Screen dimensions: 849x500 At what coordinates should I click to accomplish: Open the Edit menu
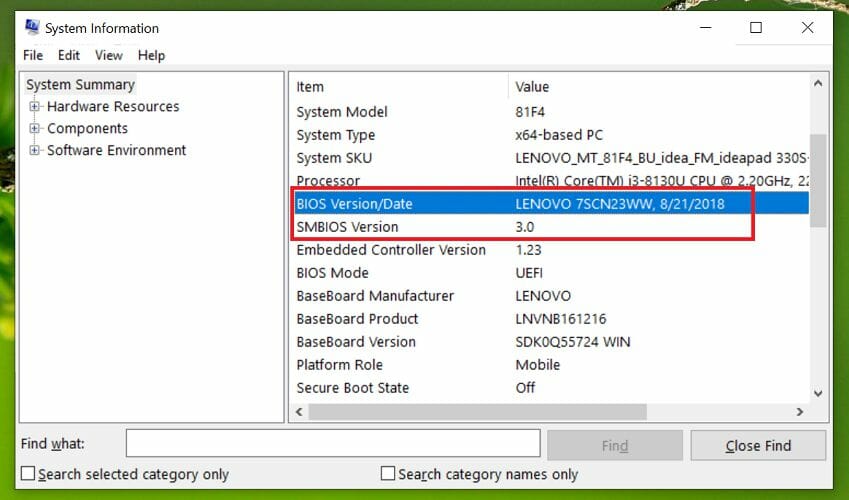(x=69, y=55)
